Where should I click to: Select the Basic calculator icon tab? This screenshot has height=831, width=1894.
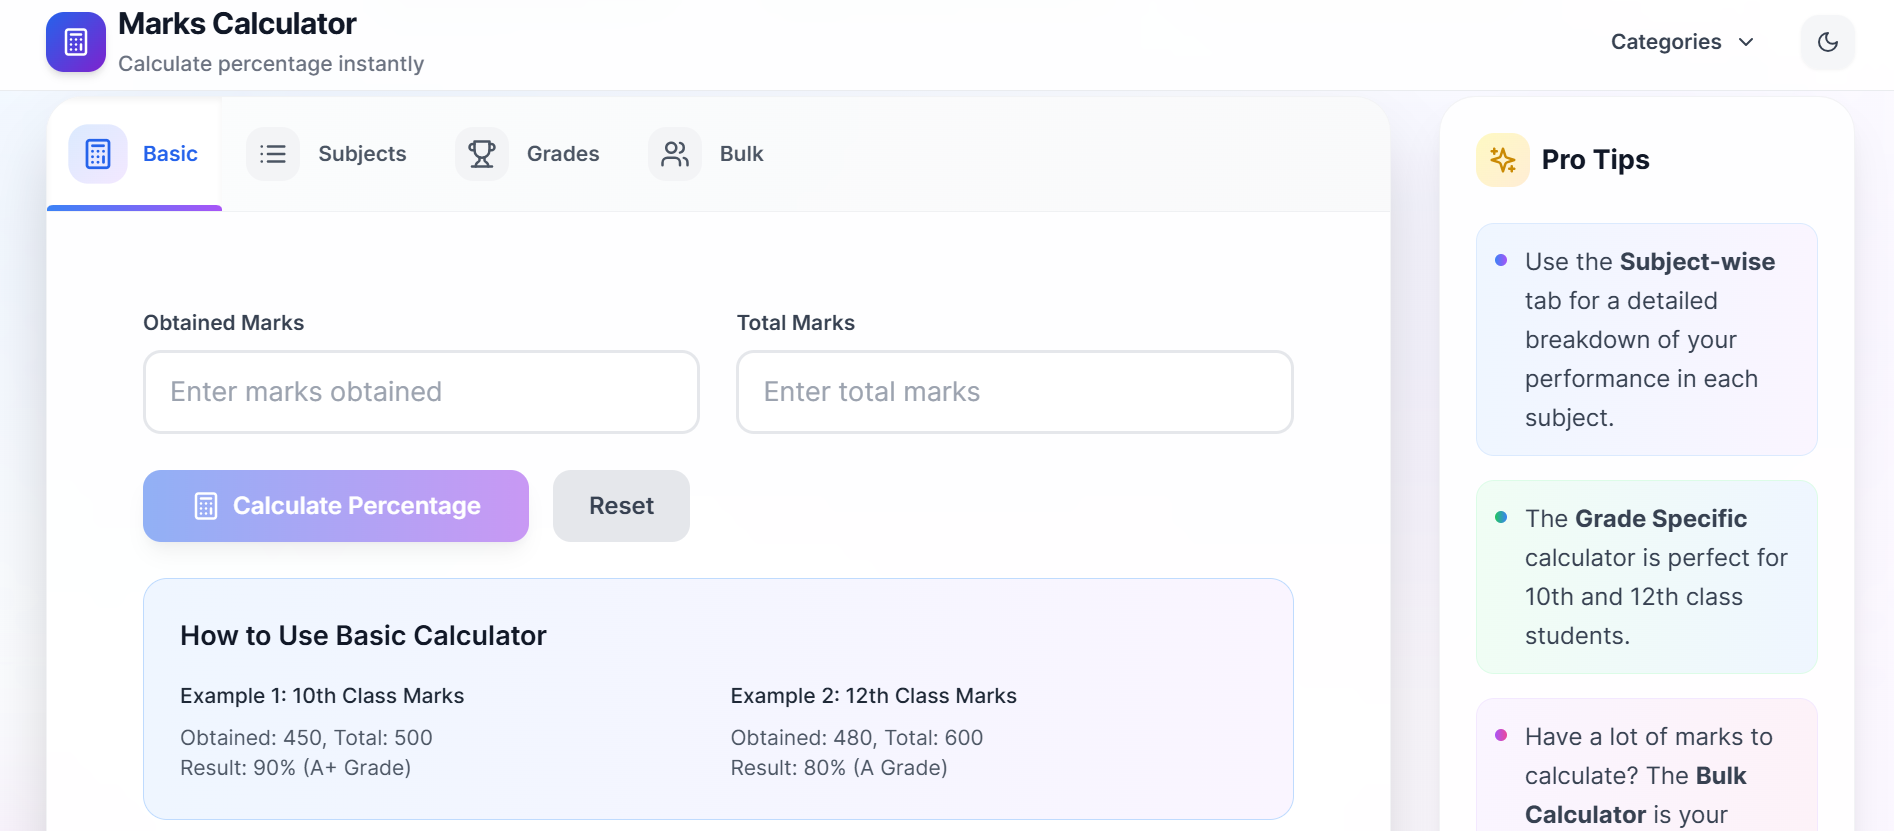pos(98,154)
